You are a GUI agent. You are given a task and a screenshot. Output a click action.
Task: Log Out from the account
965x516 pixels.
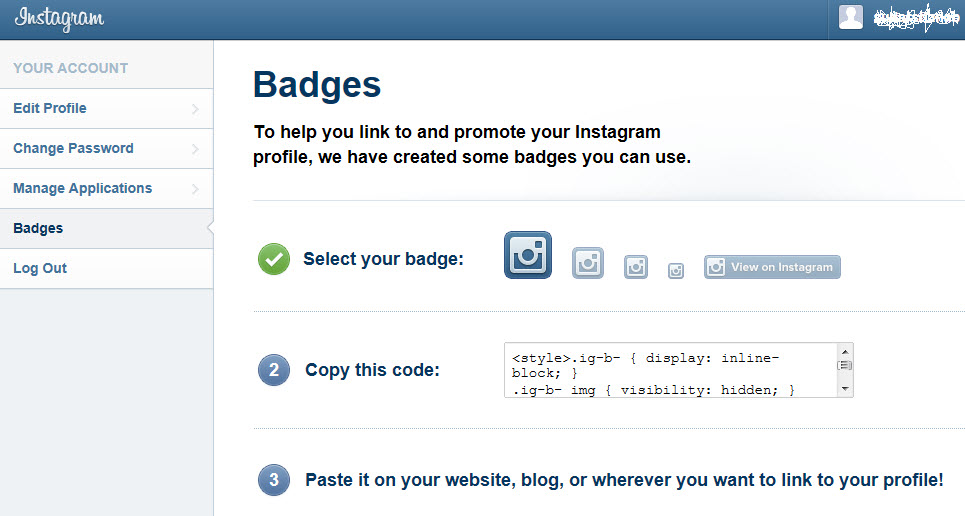[x=40, y=268]
